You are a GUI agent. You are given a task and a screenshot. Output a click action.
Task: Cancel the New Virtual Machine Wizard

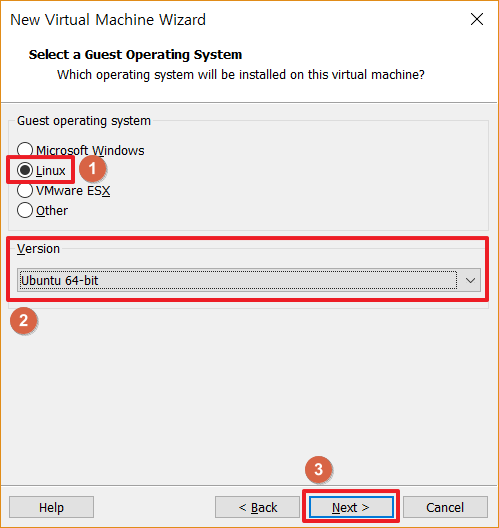(445, 507)
